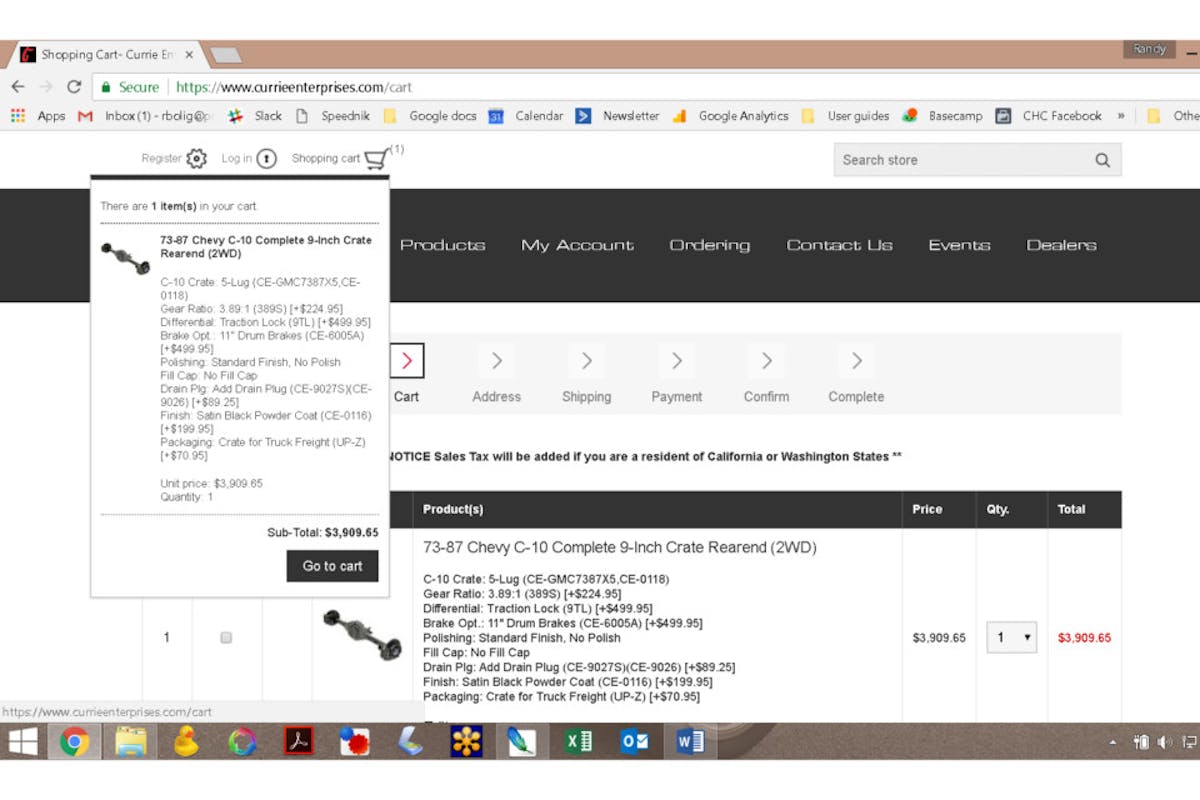Open Excel from the taskbar

(578, 742)
